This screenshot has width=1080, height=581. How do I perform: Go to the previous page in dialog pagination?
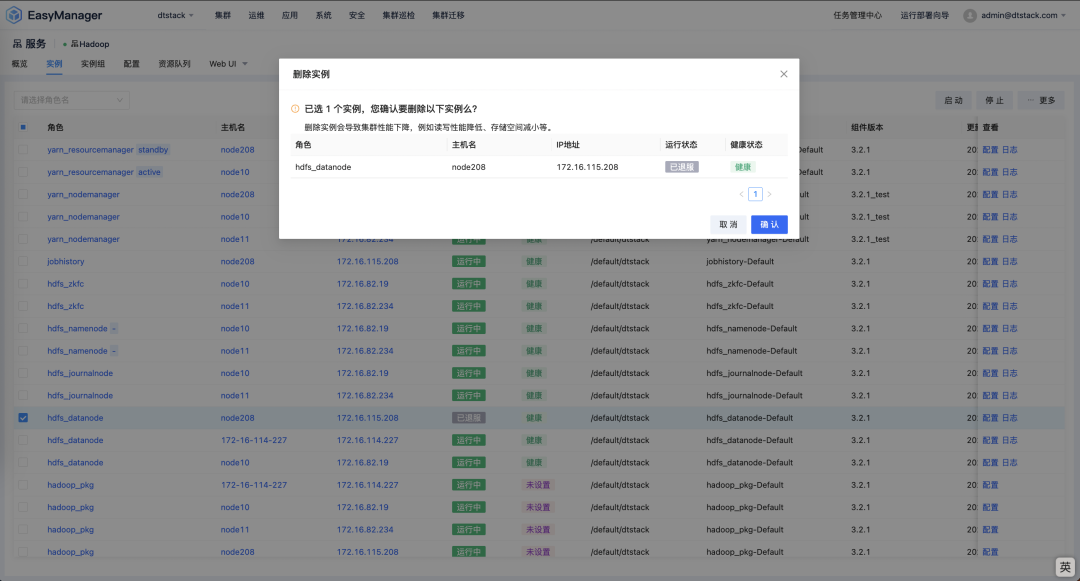click(x=741, y=194)
